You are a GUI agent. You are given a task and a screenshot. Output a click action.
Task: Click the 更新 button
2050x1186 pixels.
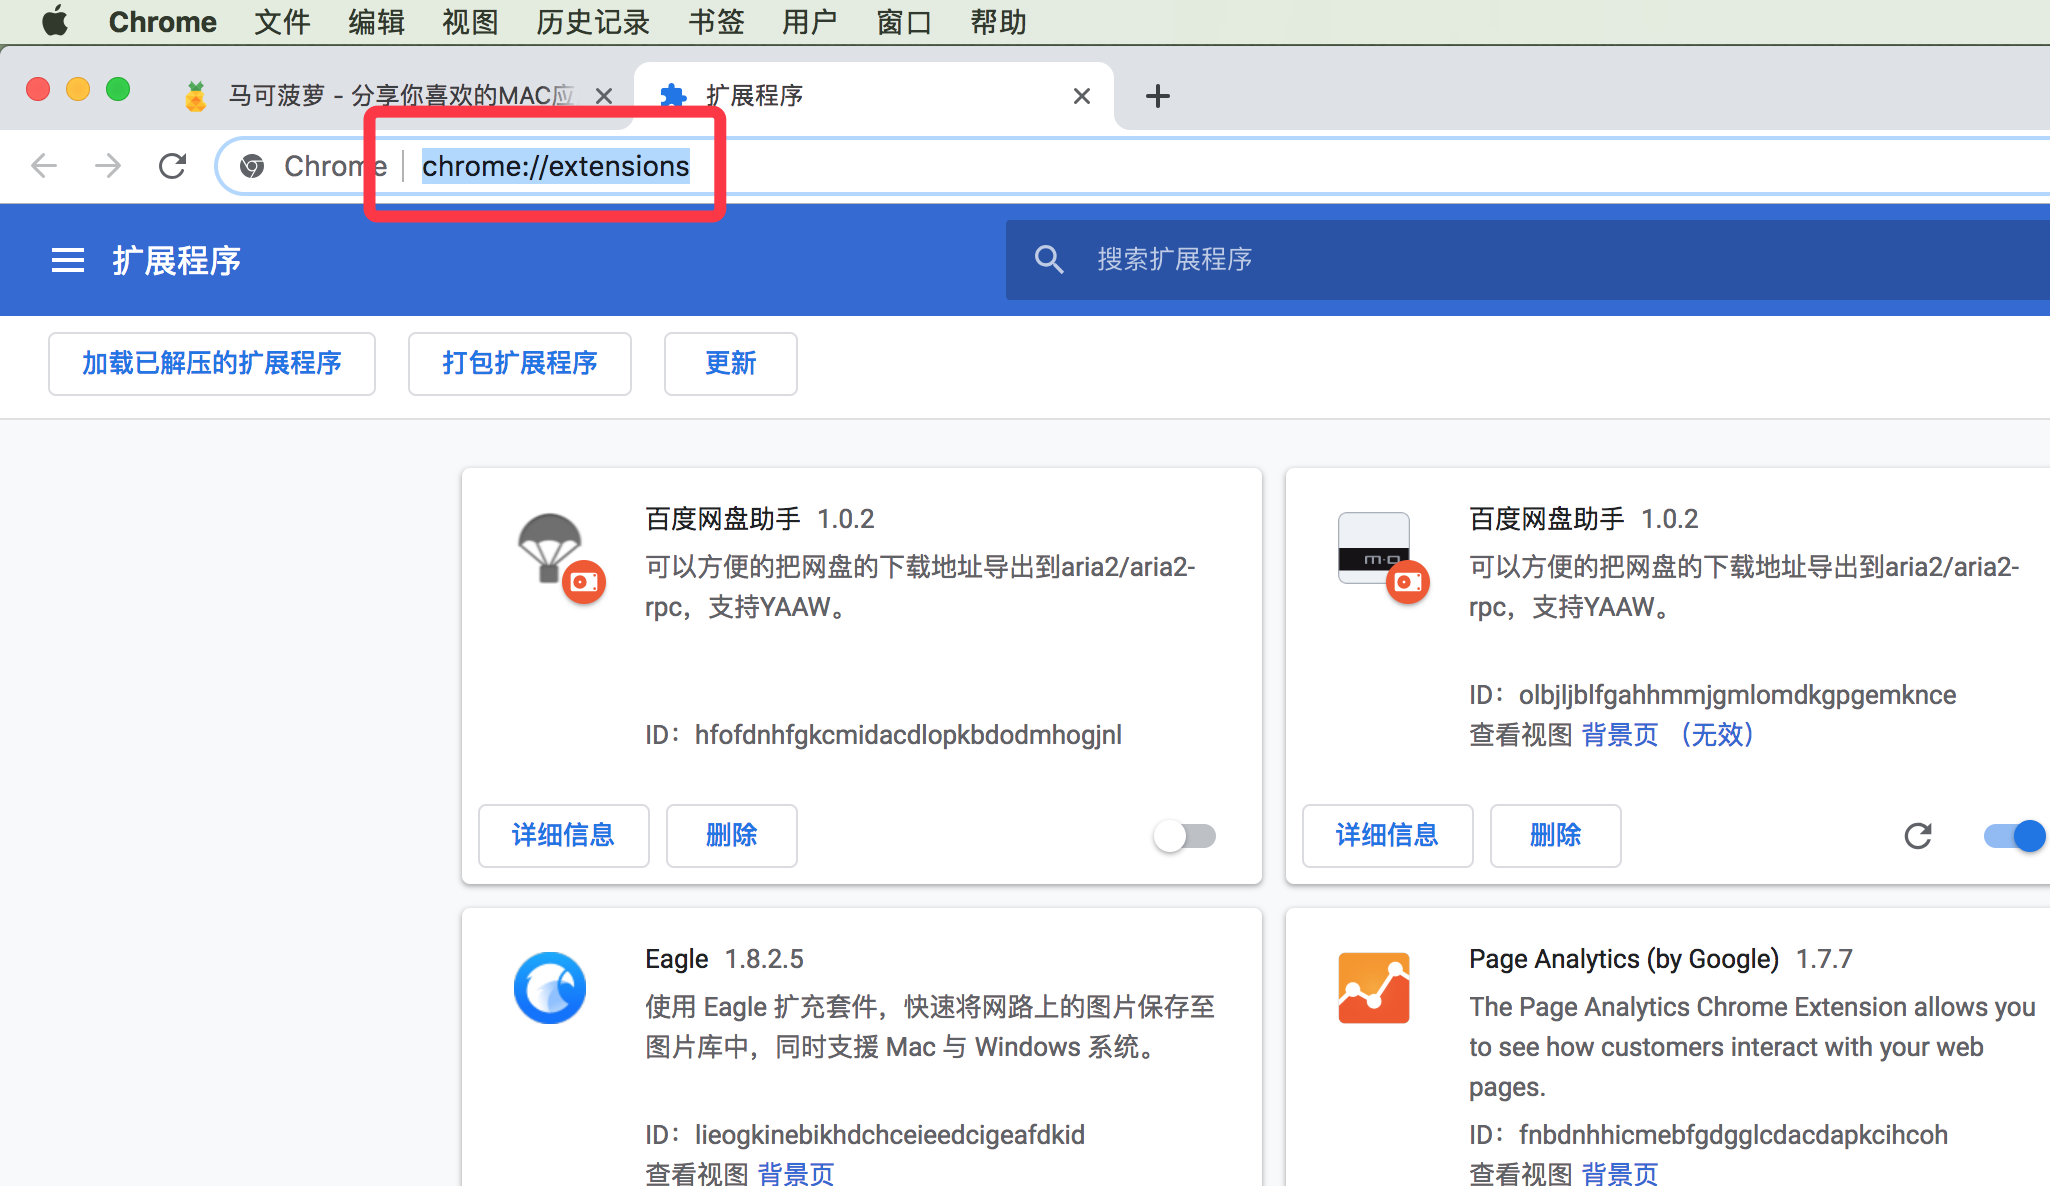[731, 364]
